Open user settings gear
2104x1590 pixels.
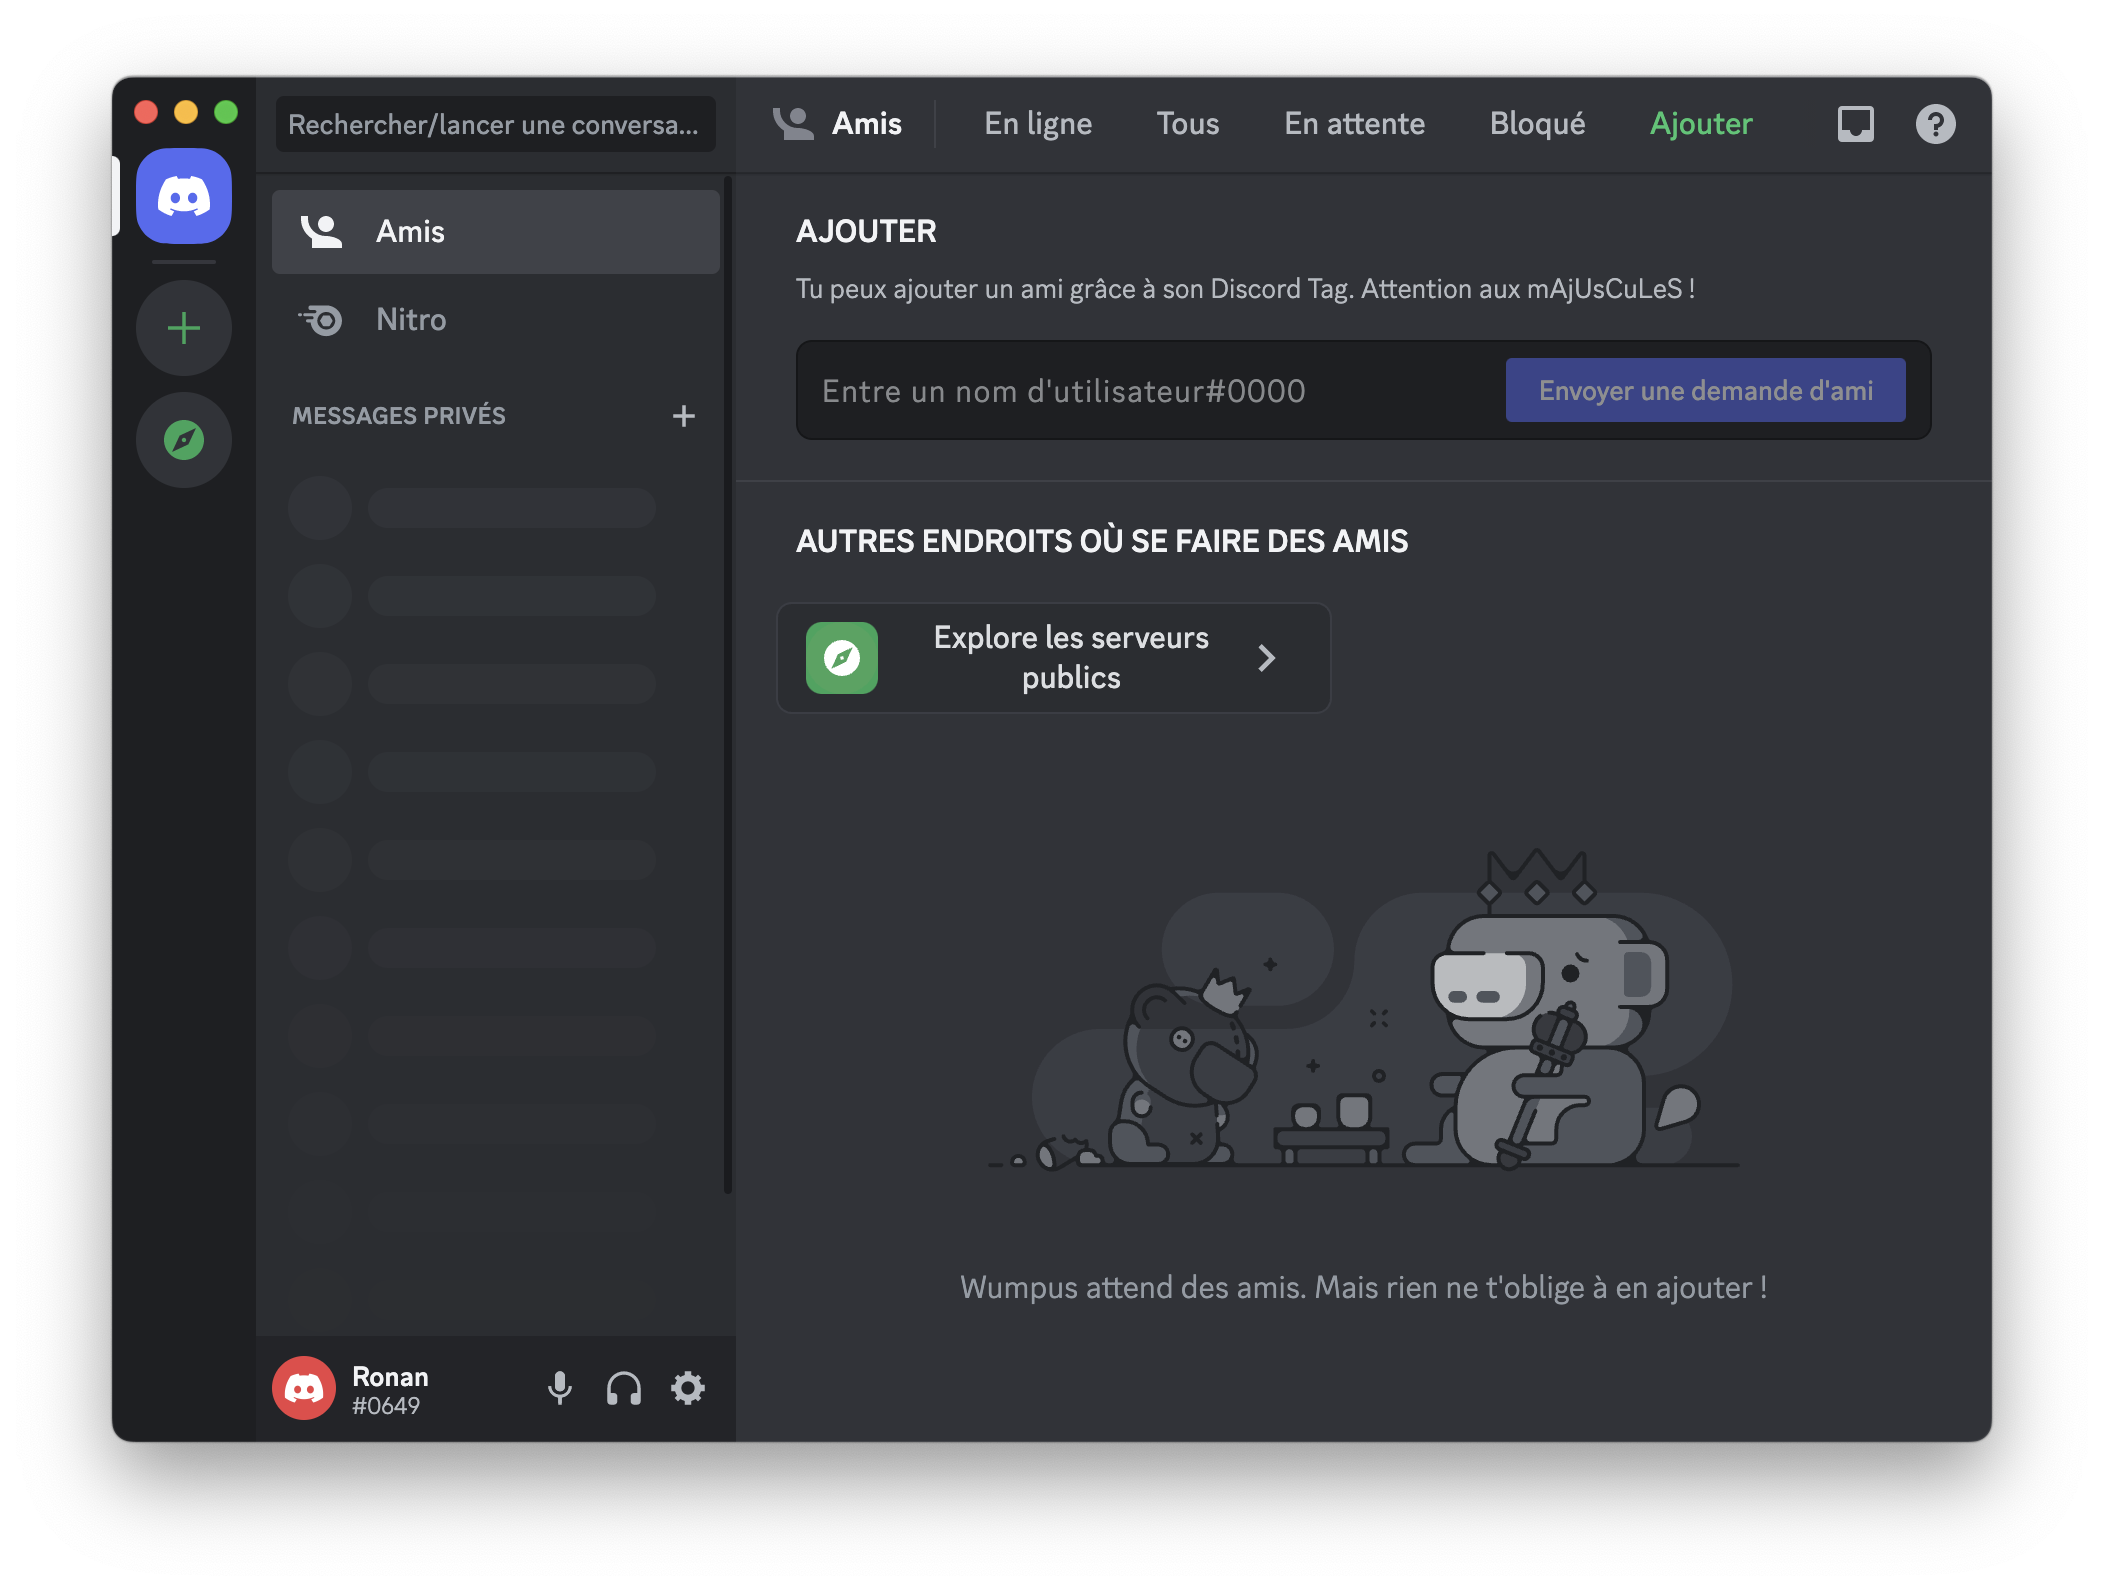click(x=688, y=1388)
